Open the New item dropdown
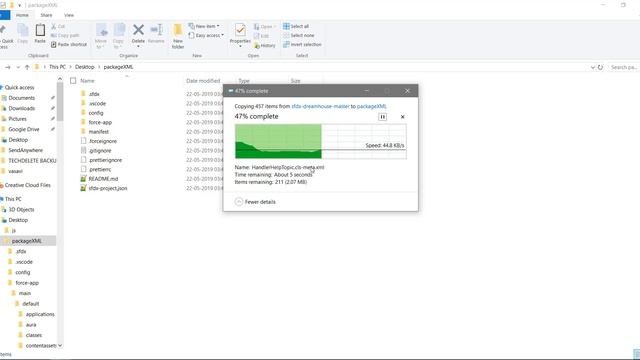 204,26
